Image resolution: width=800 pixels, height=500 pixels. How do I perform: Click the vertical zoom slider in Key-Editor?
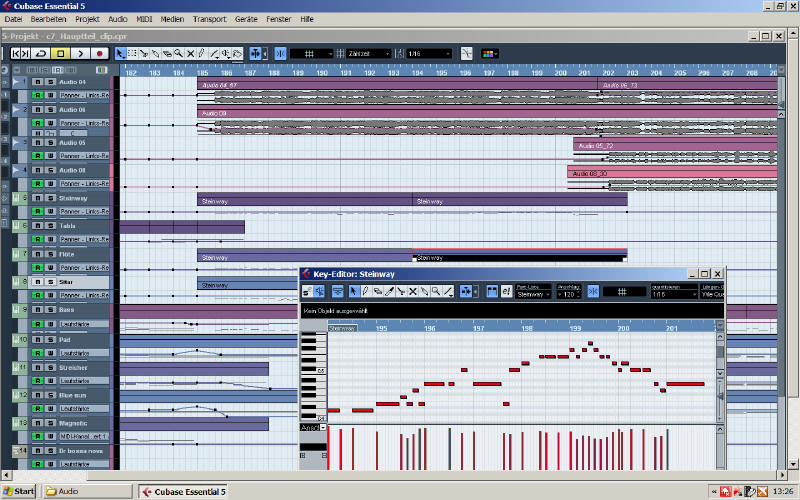(719, 395)
